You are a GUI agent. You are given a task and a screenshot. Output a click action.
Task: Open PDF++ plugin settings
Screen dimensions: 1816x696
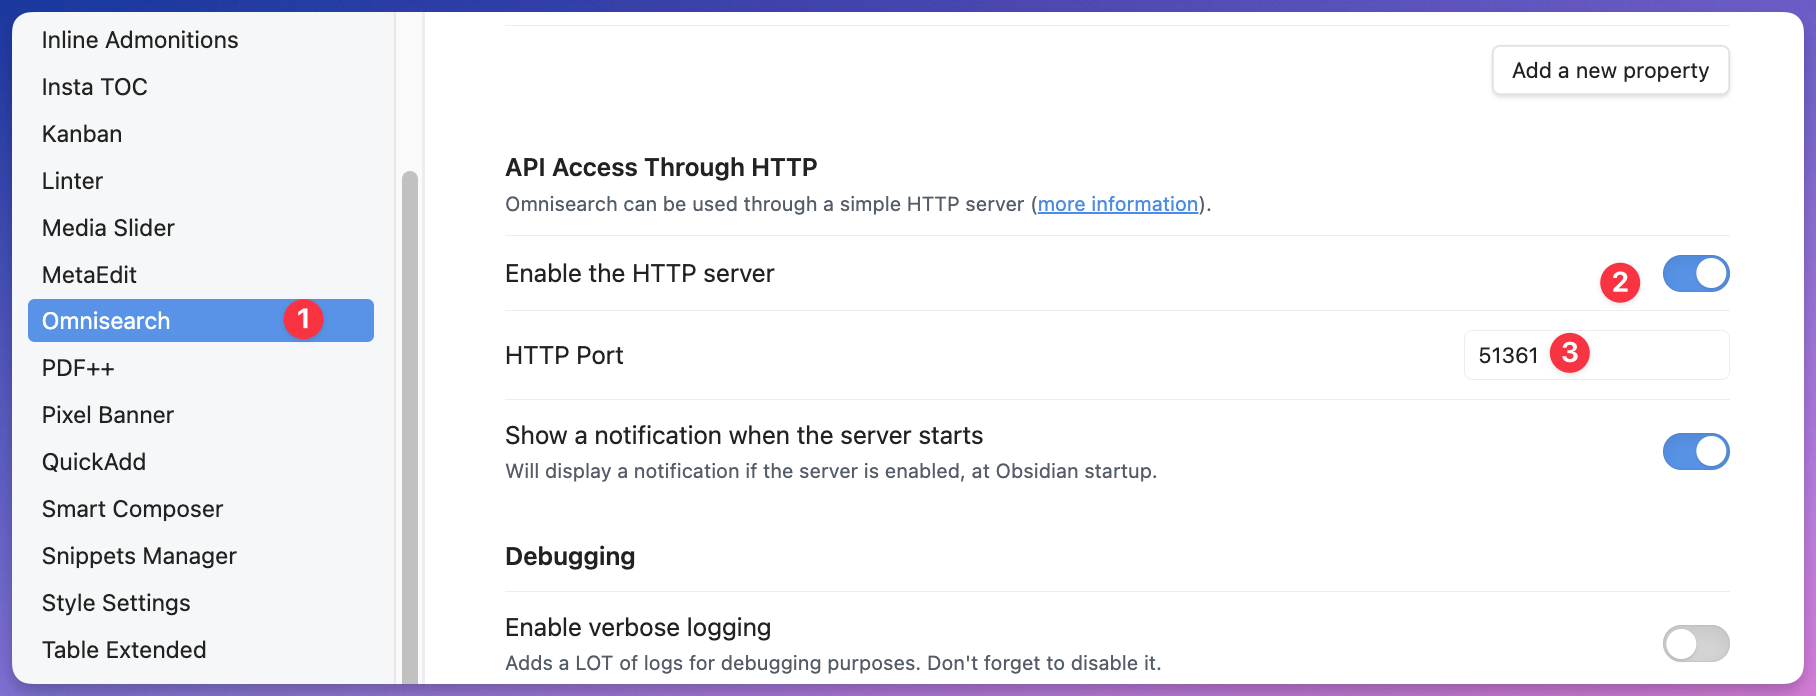78,368
